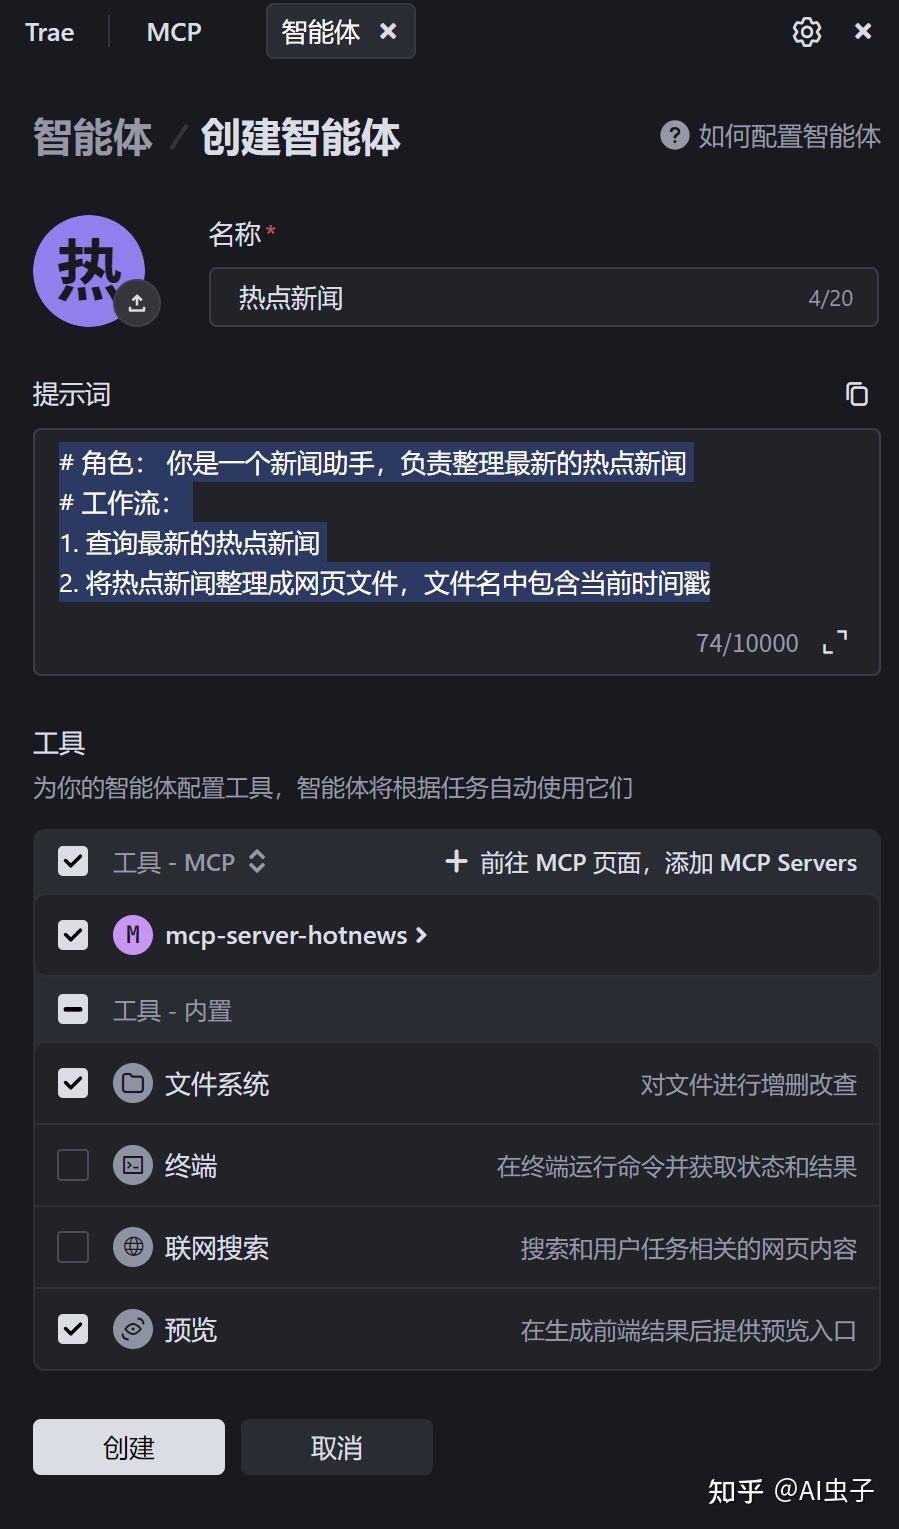Expand the mcp-server-hotnews details chevron
Viewport: 899px width, 1529px height.
421,935
